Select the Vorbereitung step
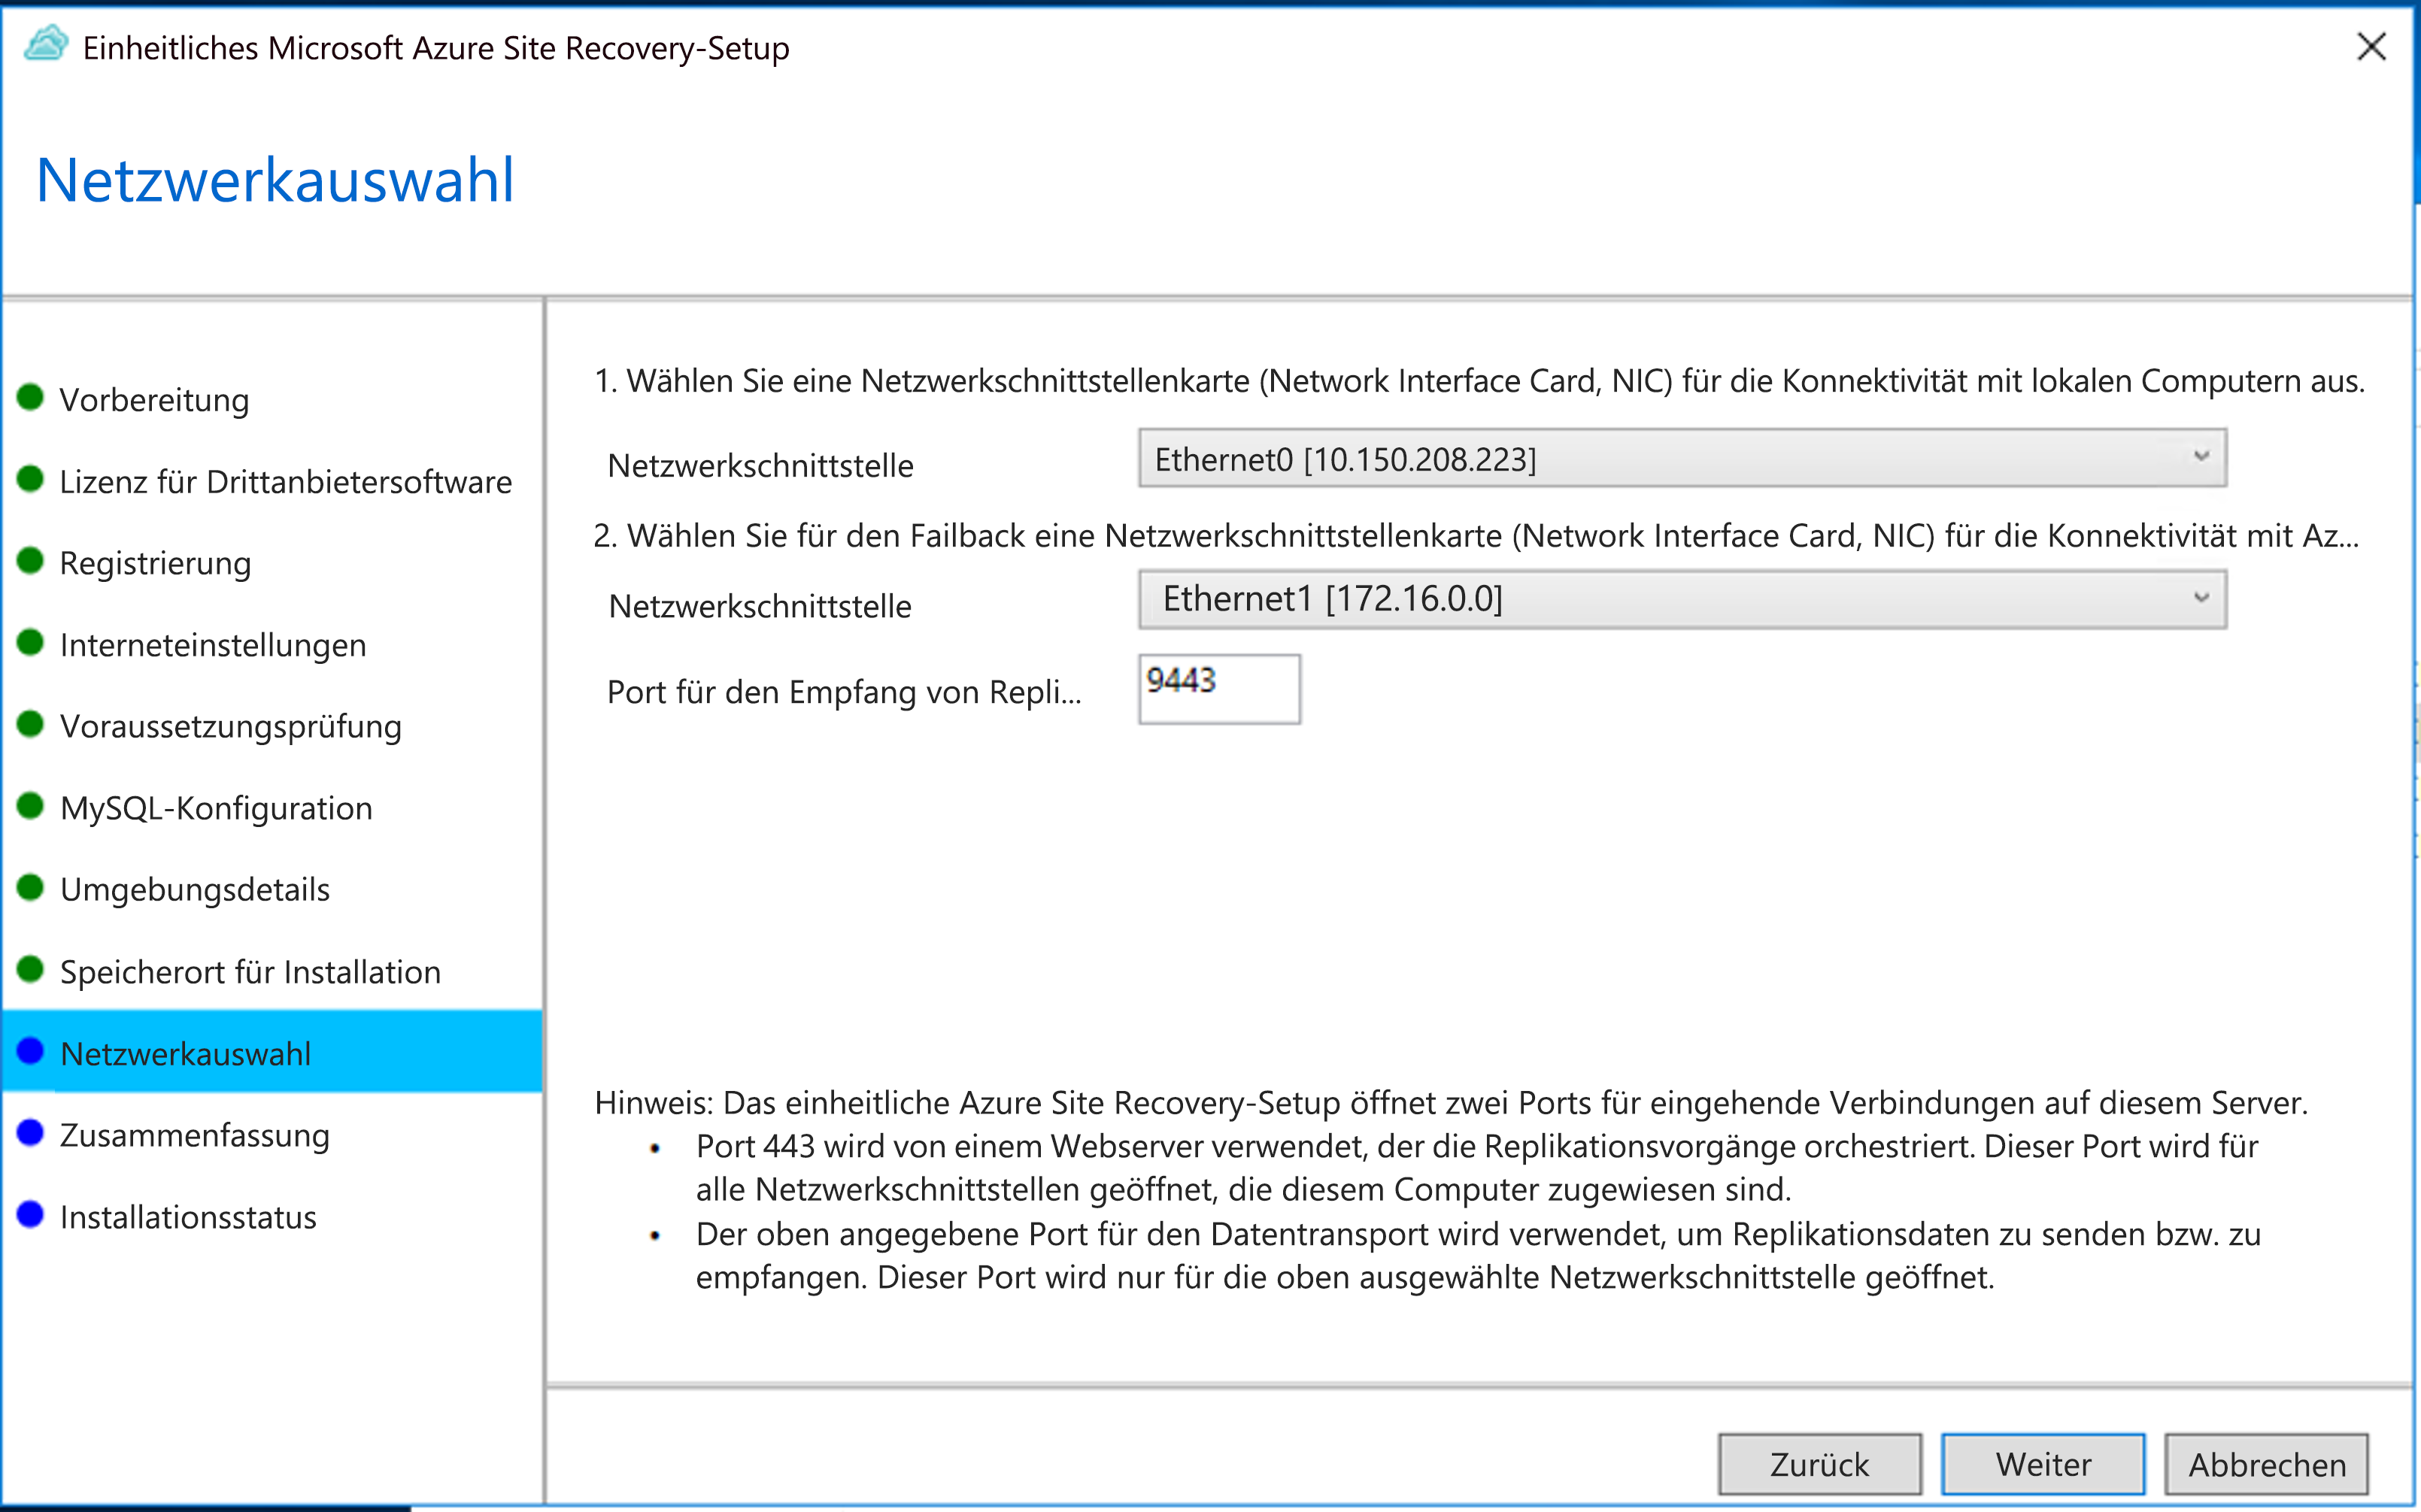 (154, 399)
